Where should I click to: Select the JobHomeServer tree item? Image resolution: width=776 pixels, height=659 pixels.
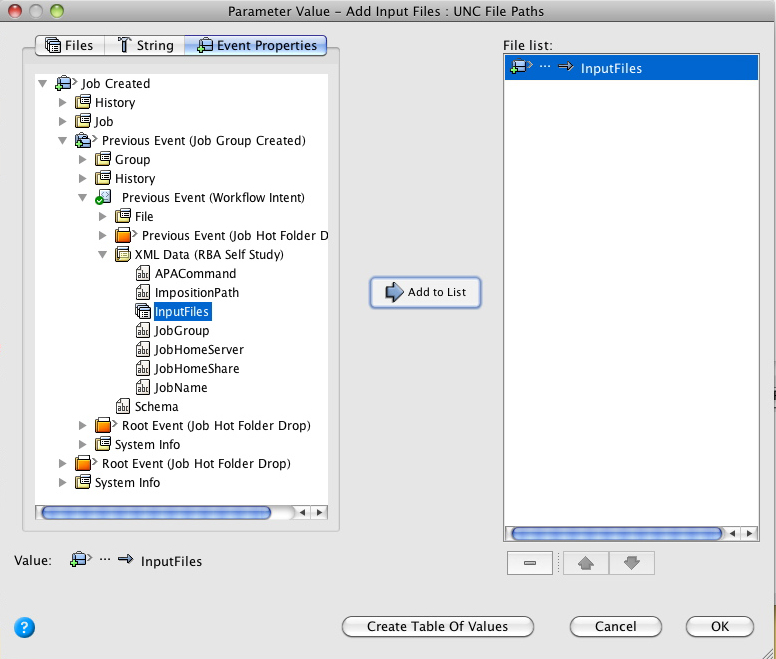tap(199, 349)
